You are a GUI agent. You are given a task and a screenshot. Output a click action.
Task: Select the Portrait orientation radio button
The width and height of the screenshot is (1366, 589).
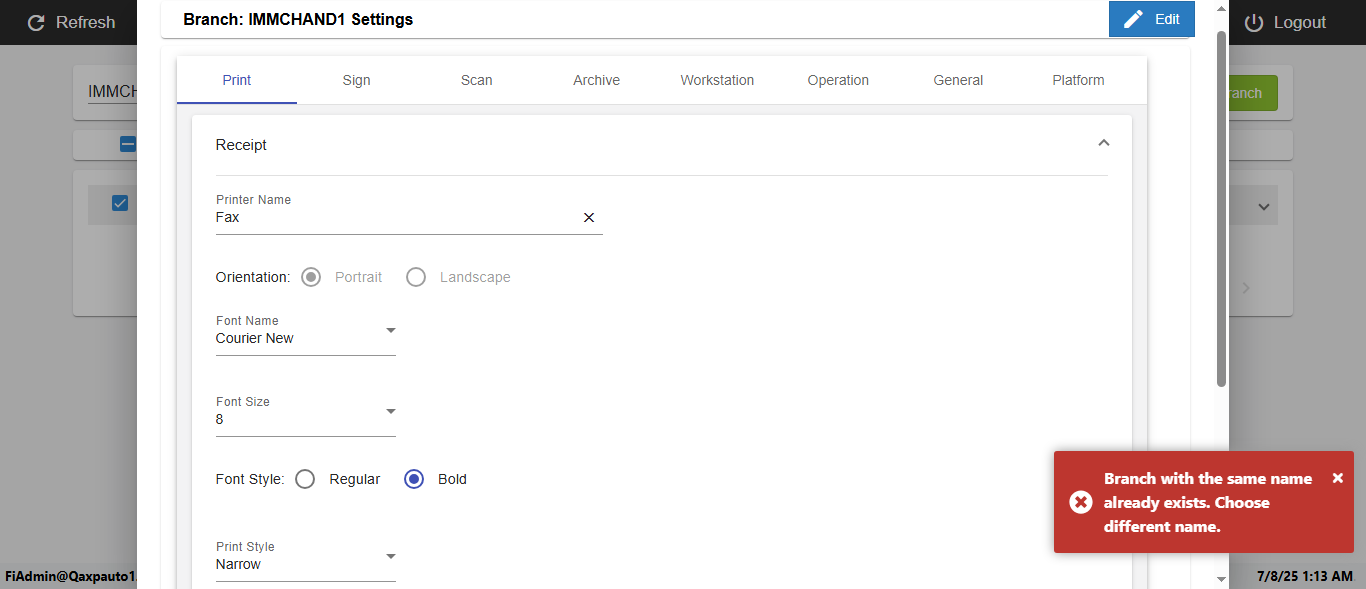click(311, 277)
